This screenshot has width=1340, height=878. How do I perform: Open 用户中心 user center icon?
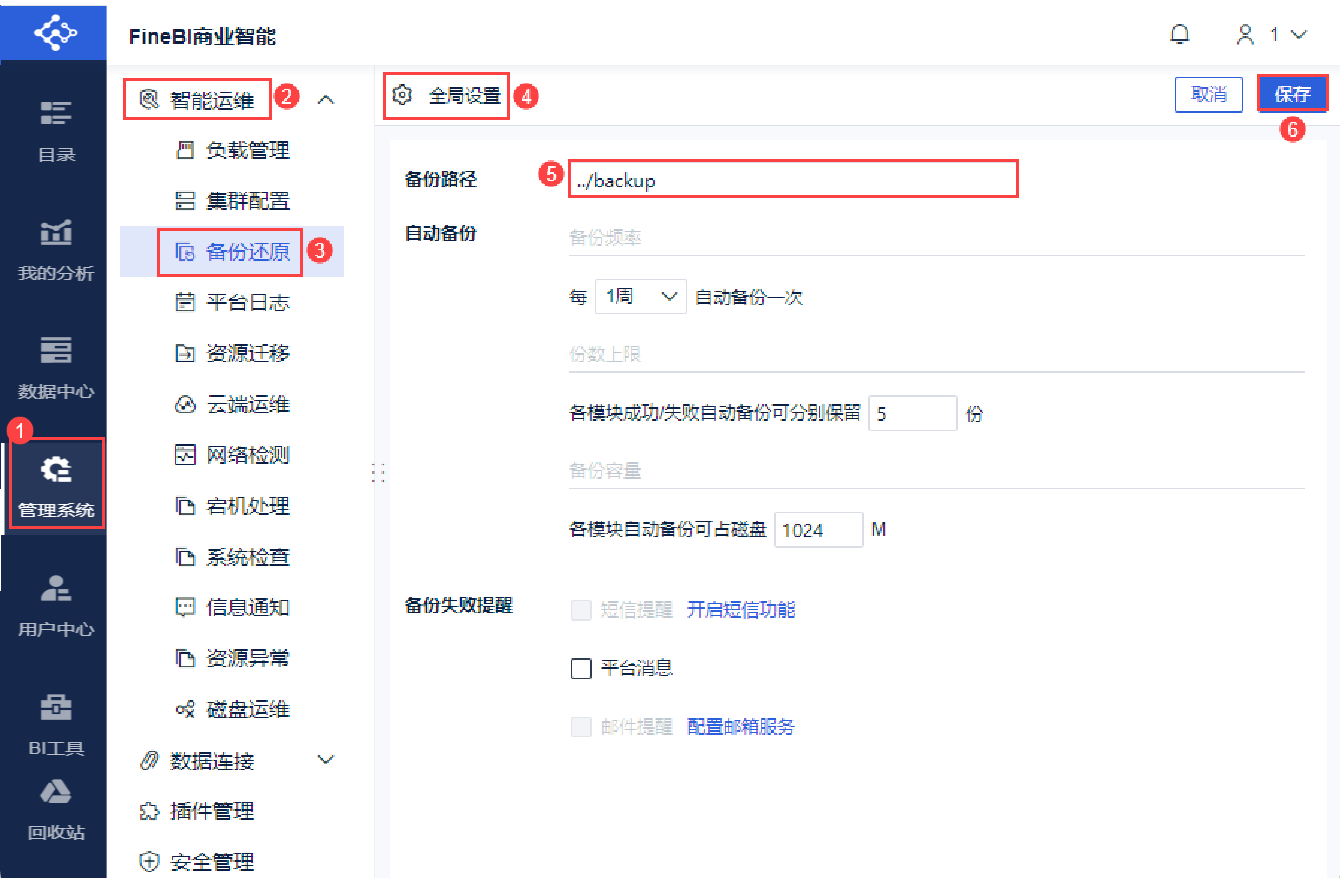coord(56,588)
